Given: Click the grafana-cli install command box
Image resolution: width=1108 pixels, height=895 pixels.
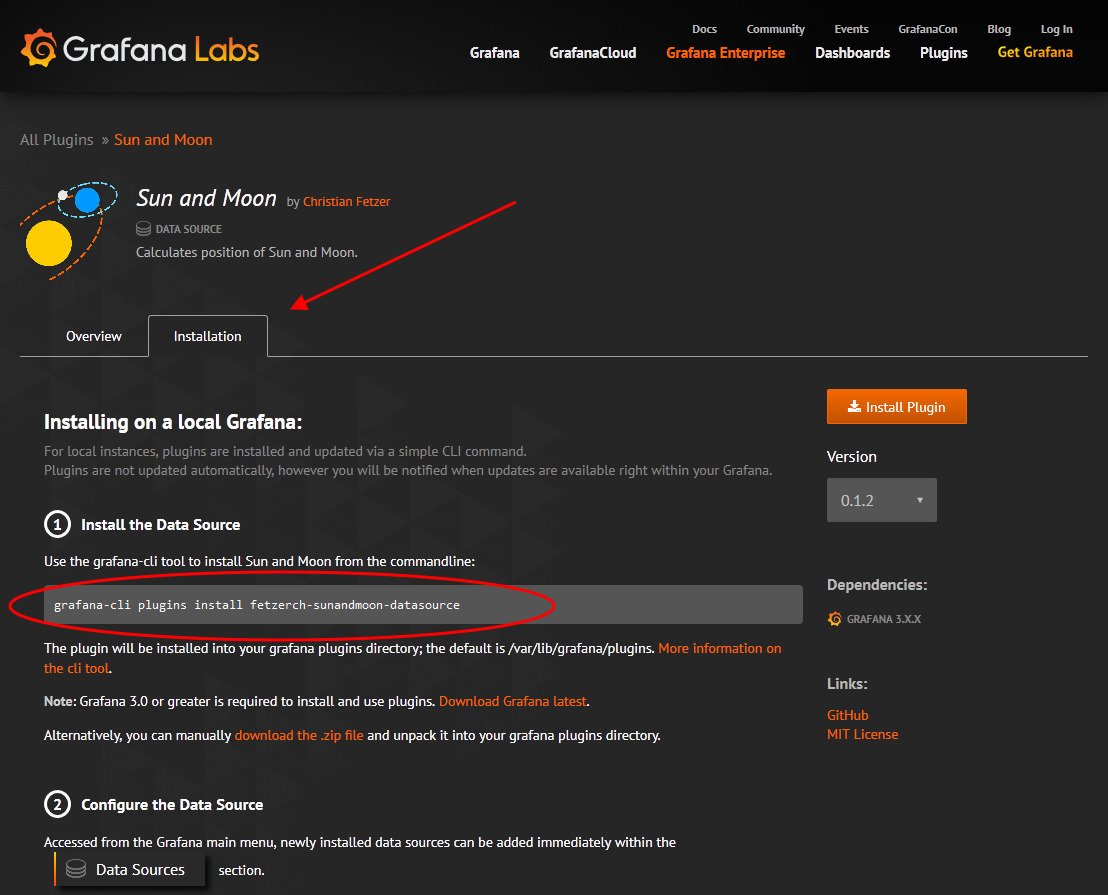Looking at the screenshot, I should point(423,605).
